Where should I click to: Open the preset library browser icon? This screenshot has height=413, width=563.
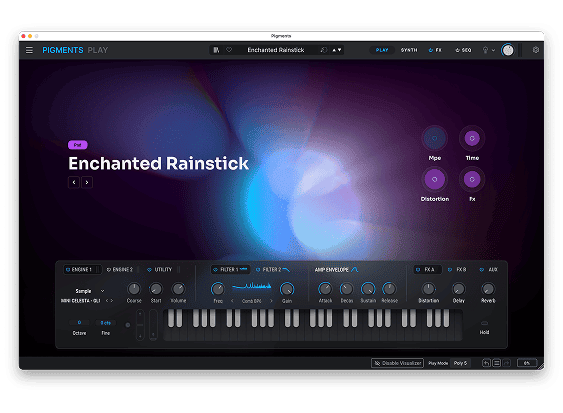[216, 50]
